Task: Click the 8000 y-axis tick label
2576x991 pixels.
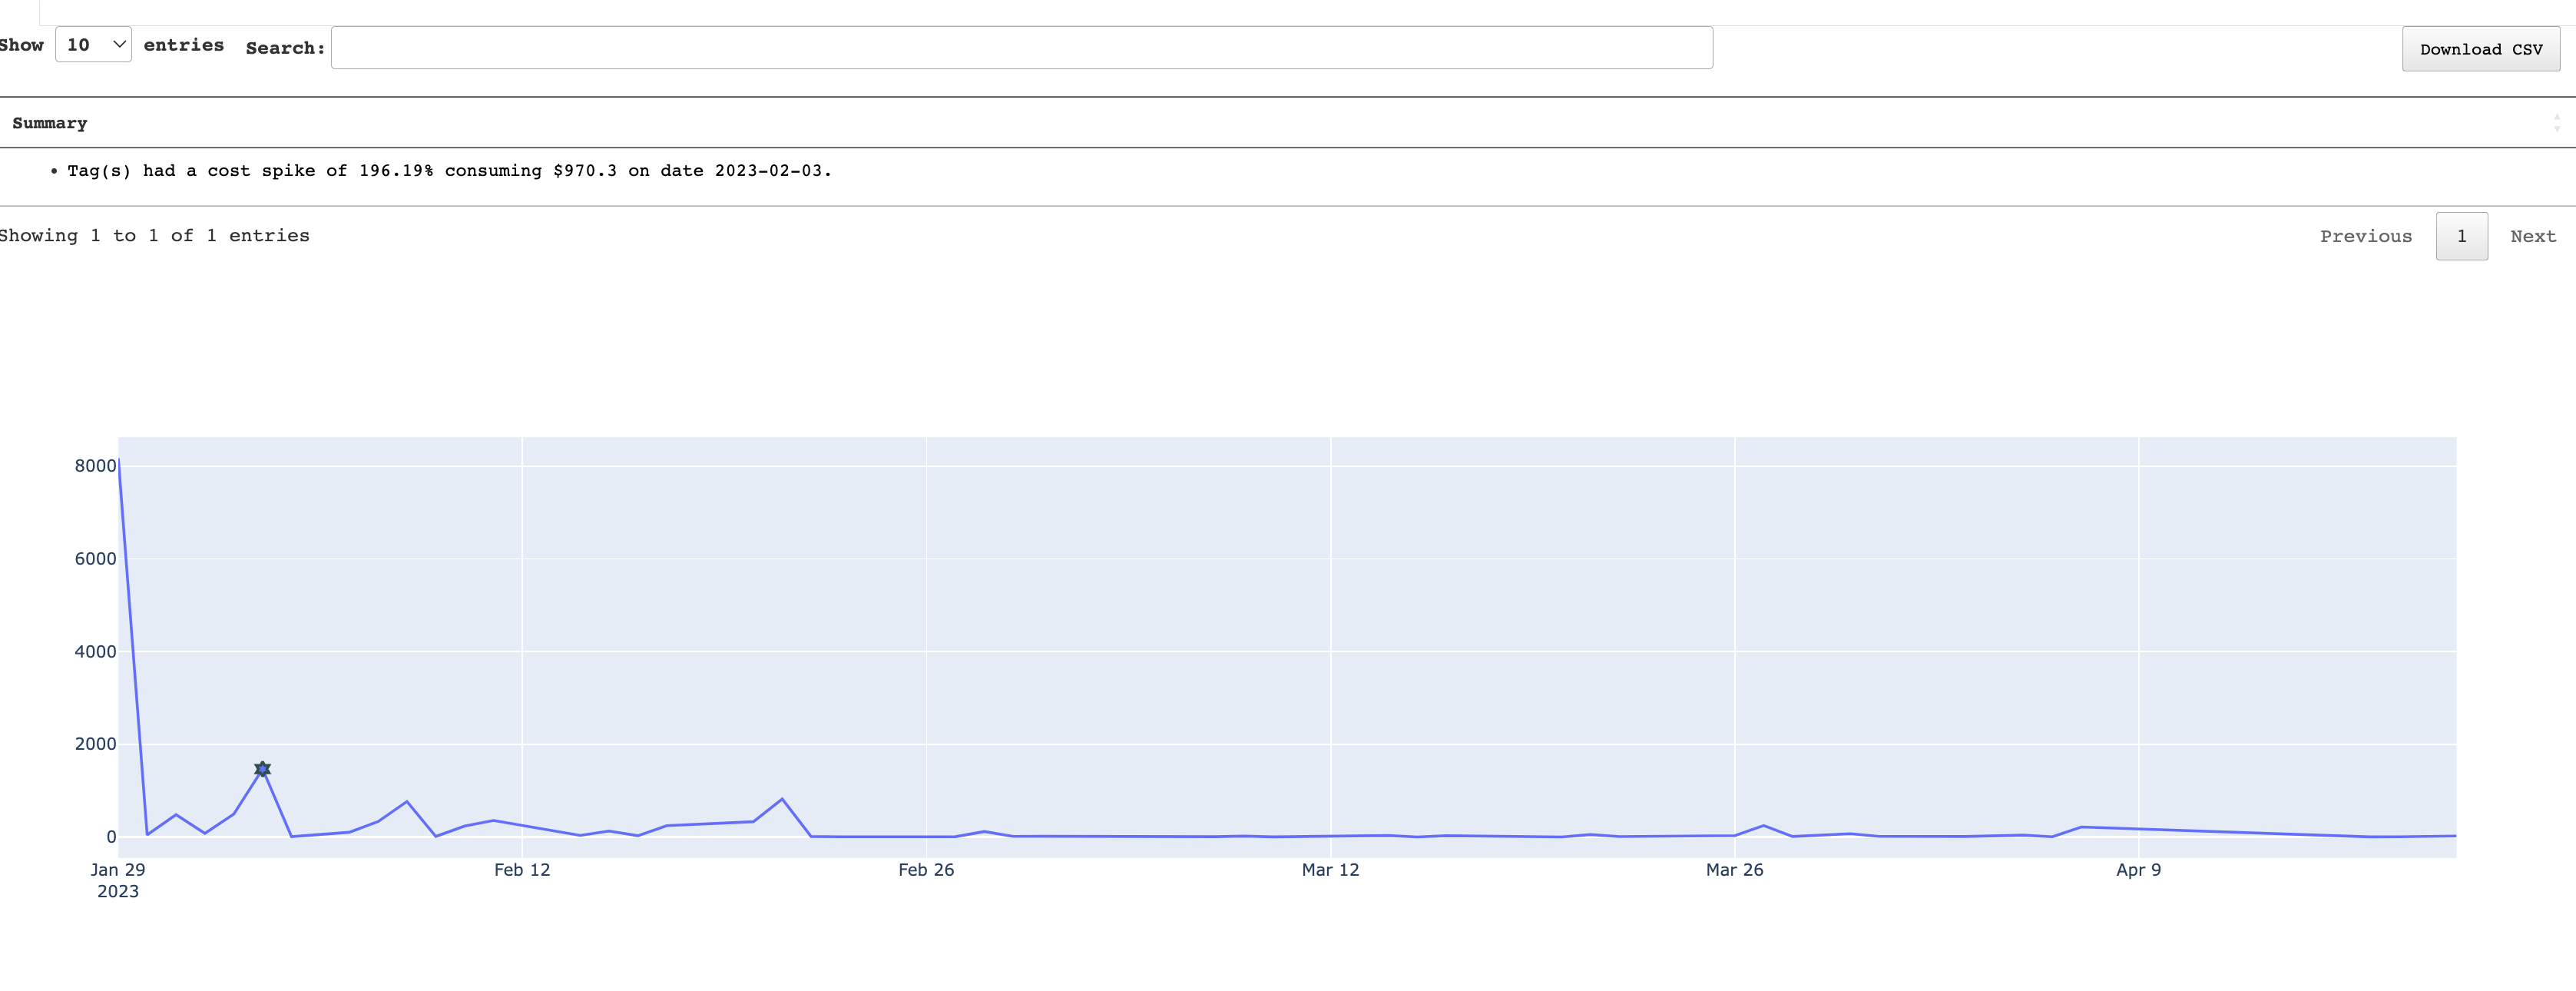Action: 95,466
